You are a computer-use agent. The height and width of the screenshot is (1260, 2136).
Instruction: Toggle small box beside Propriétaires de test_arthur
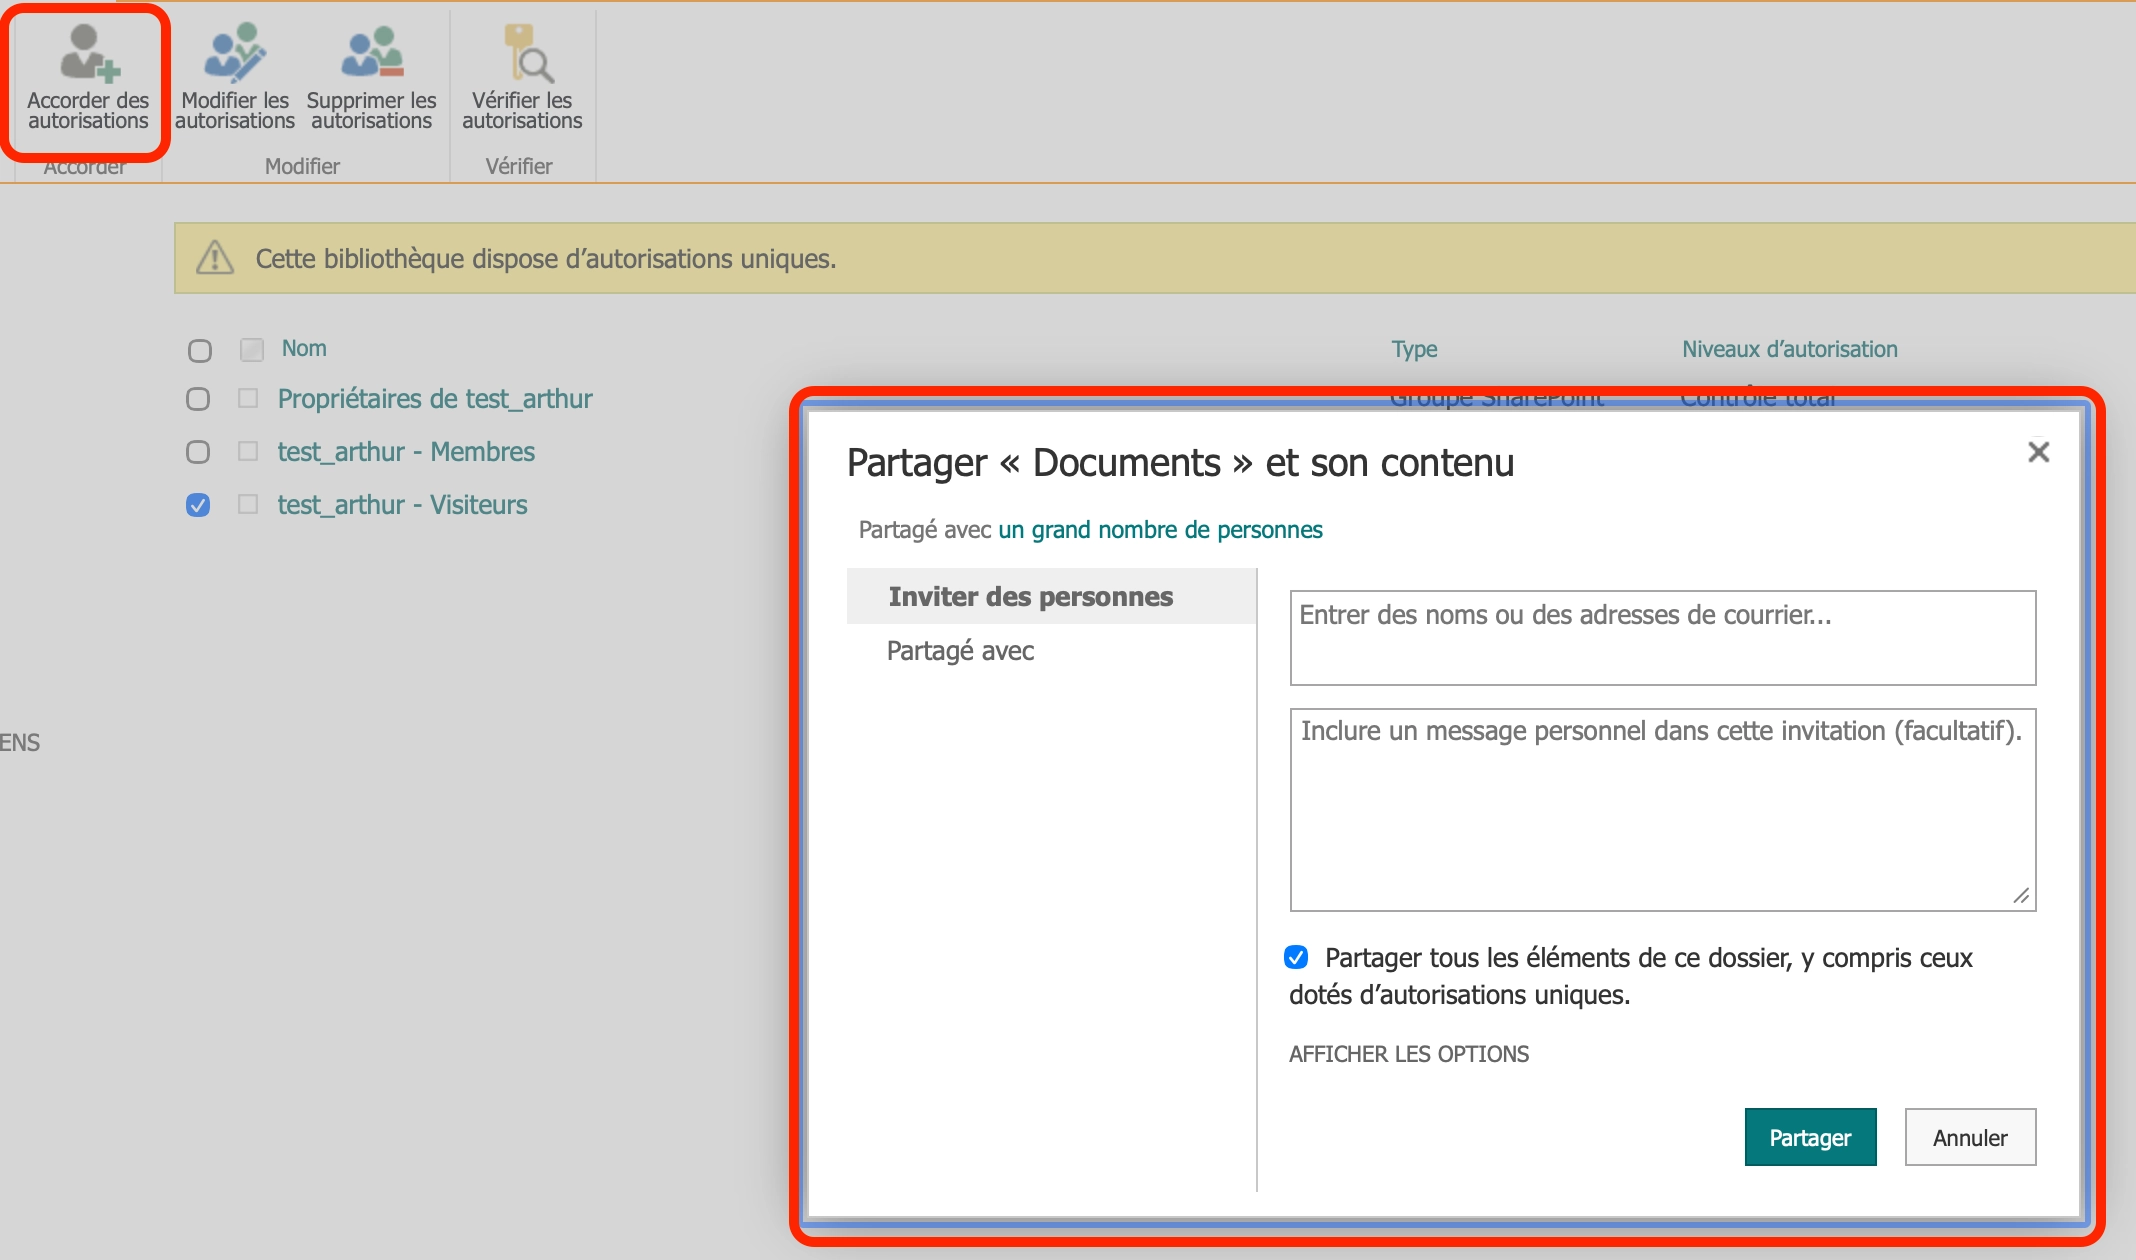click(248, 398)
